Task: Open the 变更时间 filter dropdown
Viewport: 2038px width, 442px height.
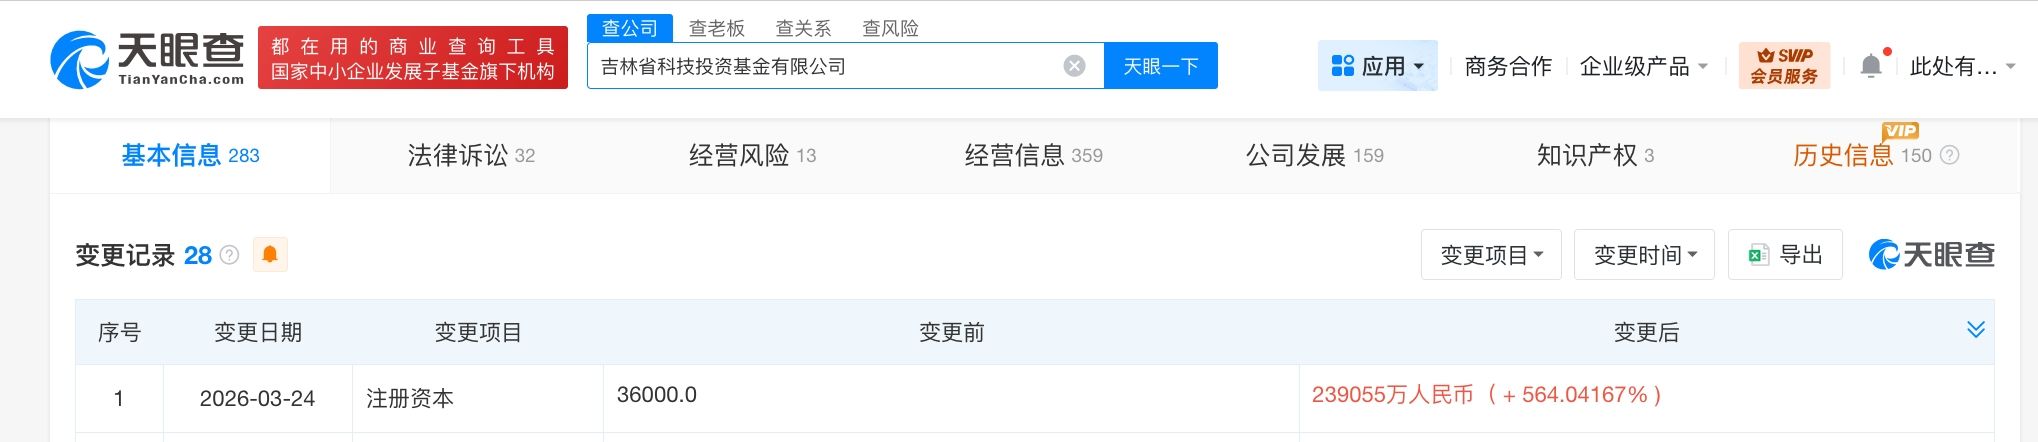Action: click(x=1644, y=255)
